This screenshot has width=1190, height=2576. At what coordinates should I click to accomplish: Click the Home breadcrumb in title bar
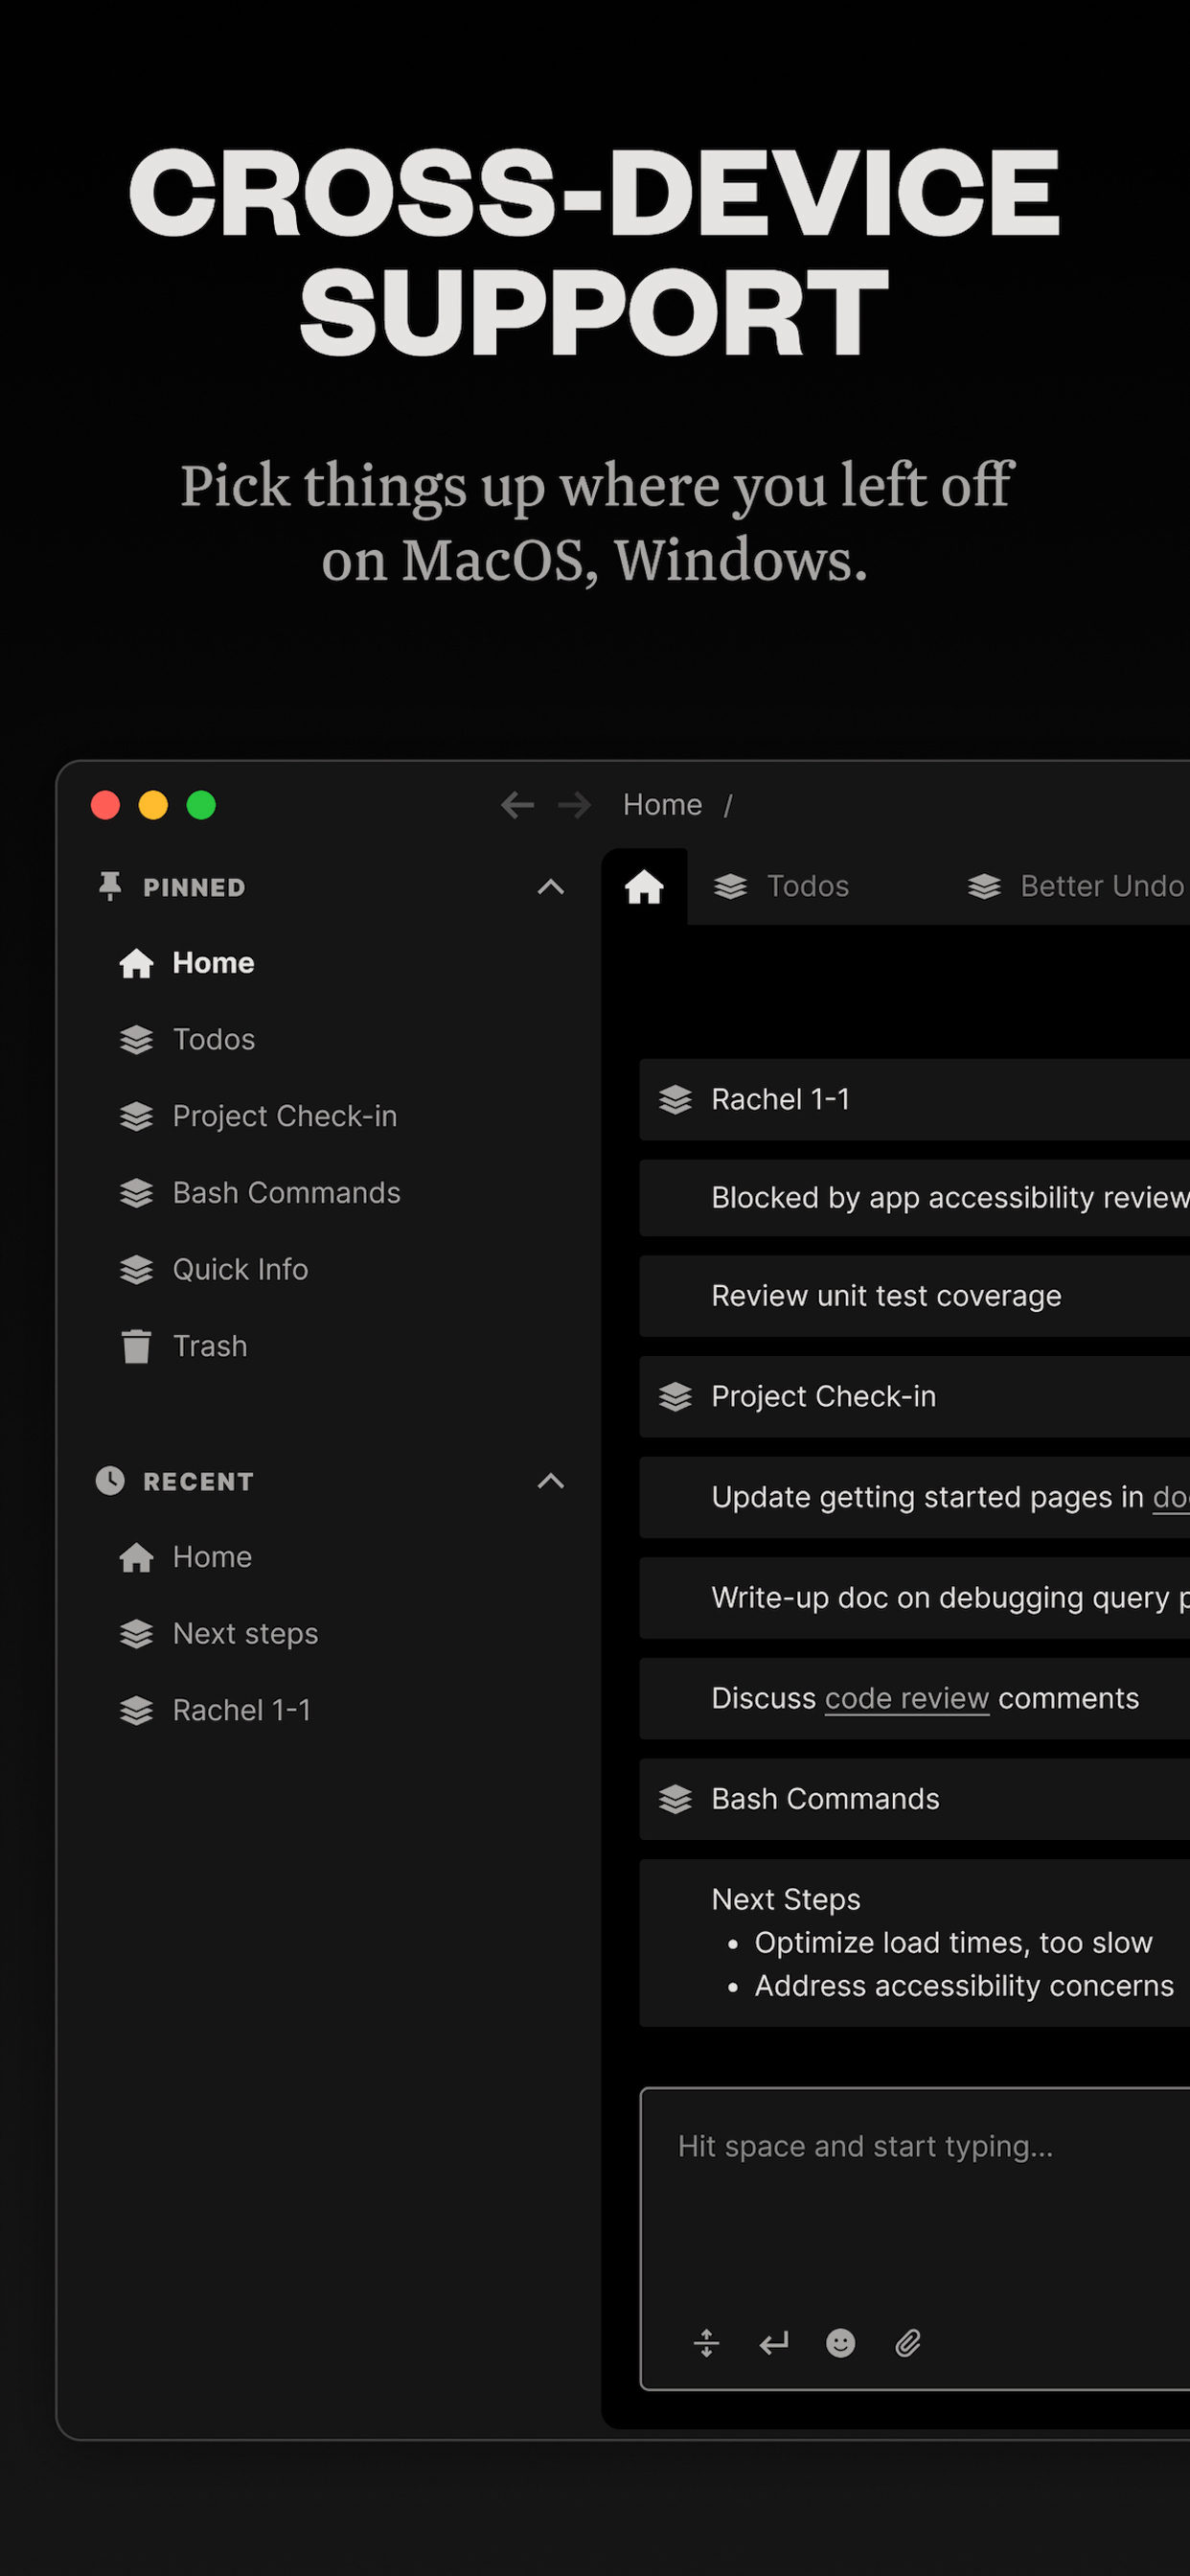(x=662, y=805)
